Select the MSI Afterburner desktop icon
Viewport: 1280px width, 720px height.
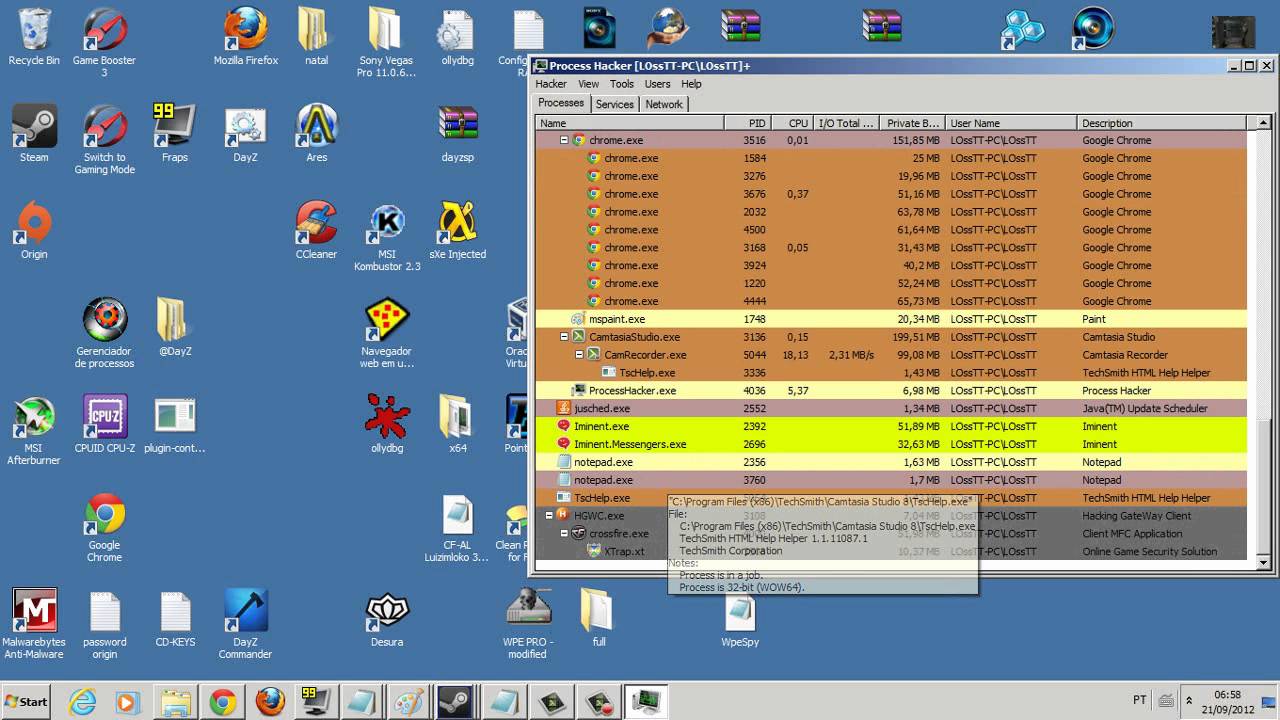[x=34, y=431]
